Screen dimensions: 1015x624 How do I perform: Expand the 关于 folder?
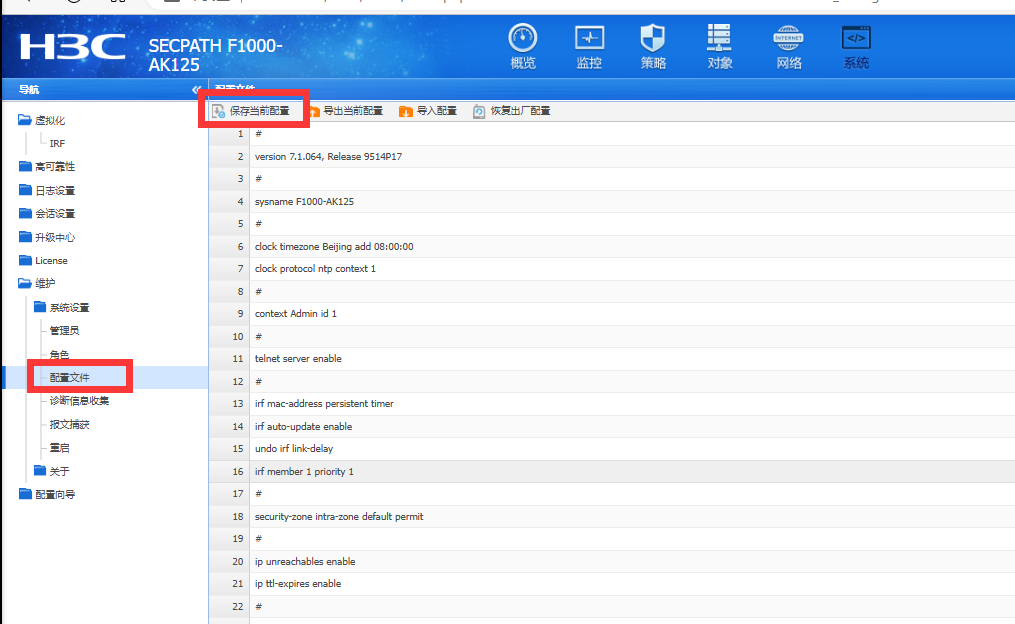(40, 471)
